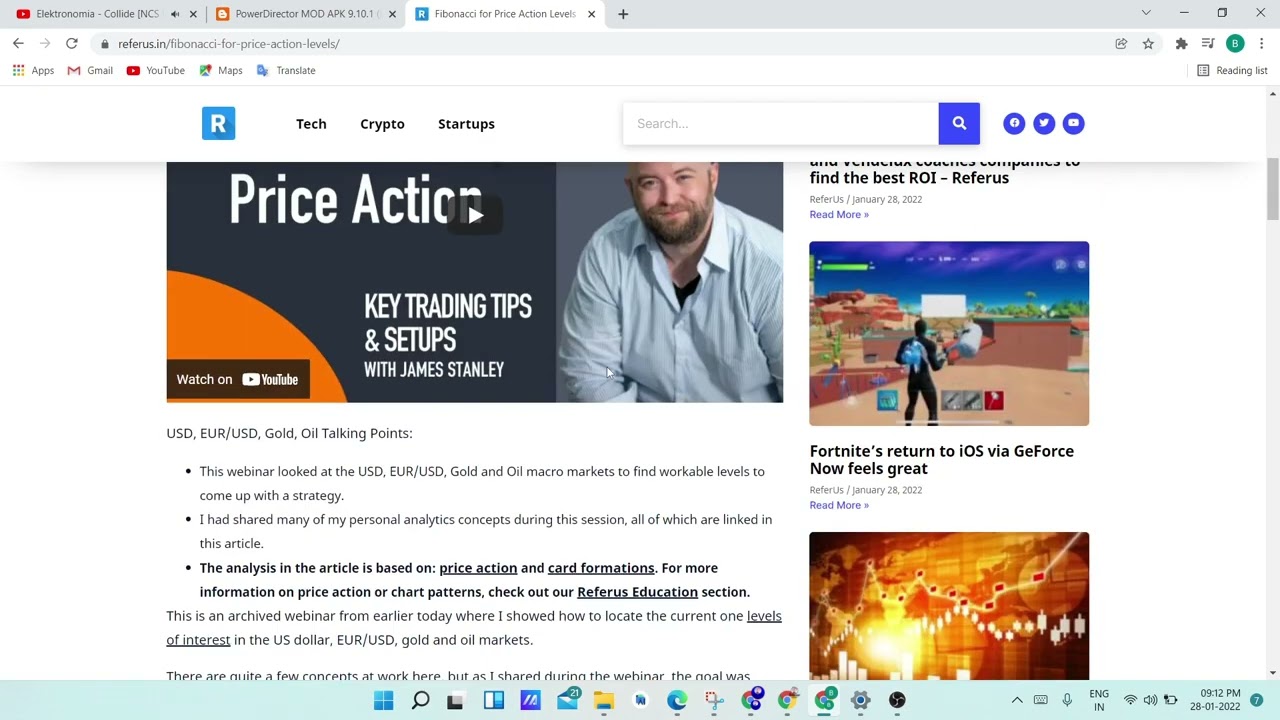Click Watch on YouTube in video

pyautogui.click(x=238, y=379)
